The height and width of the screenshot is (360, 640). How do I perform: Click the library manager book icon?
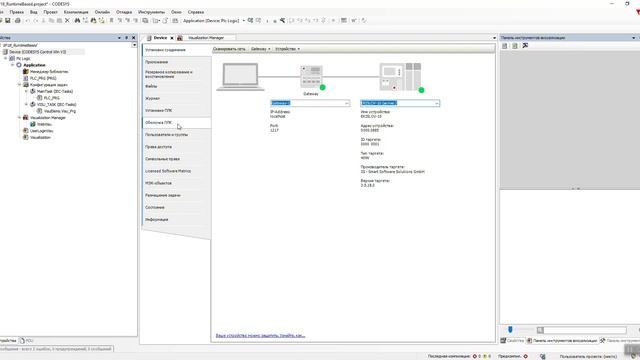point(26,71)
